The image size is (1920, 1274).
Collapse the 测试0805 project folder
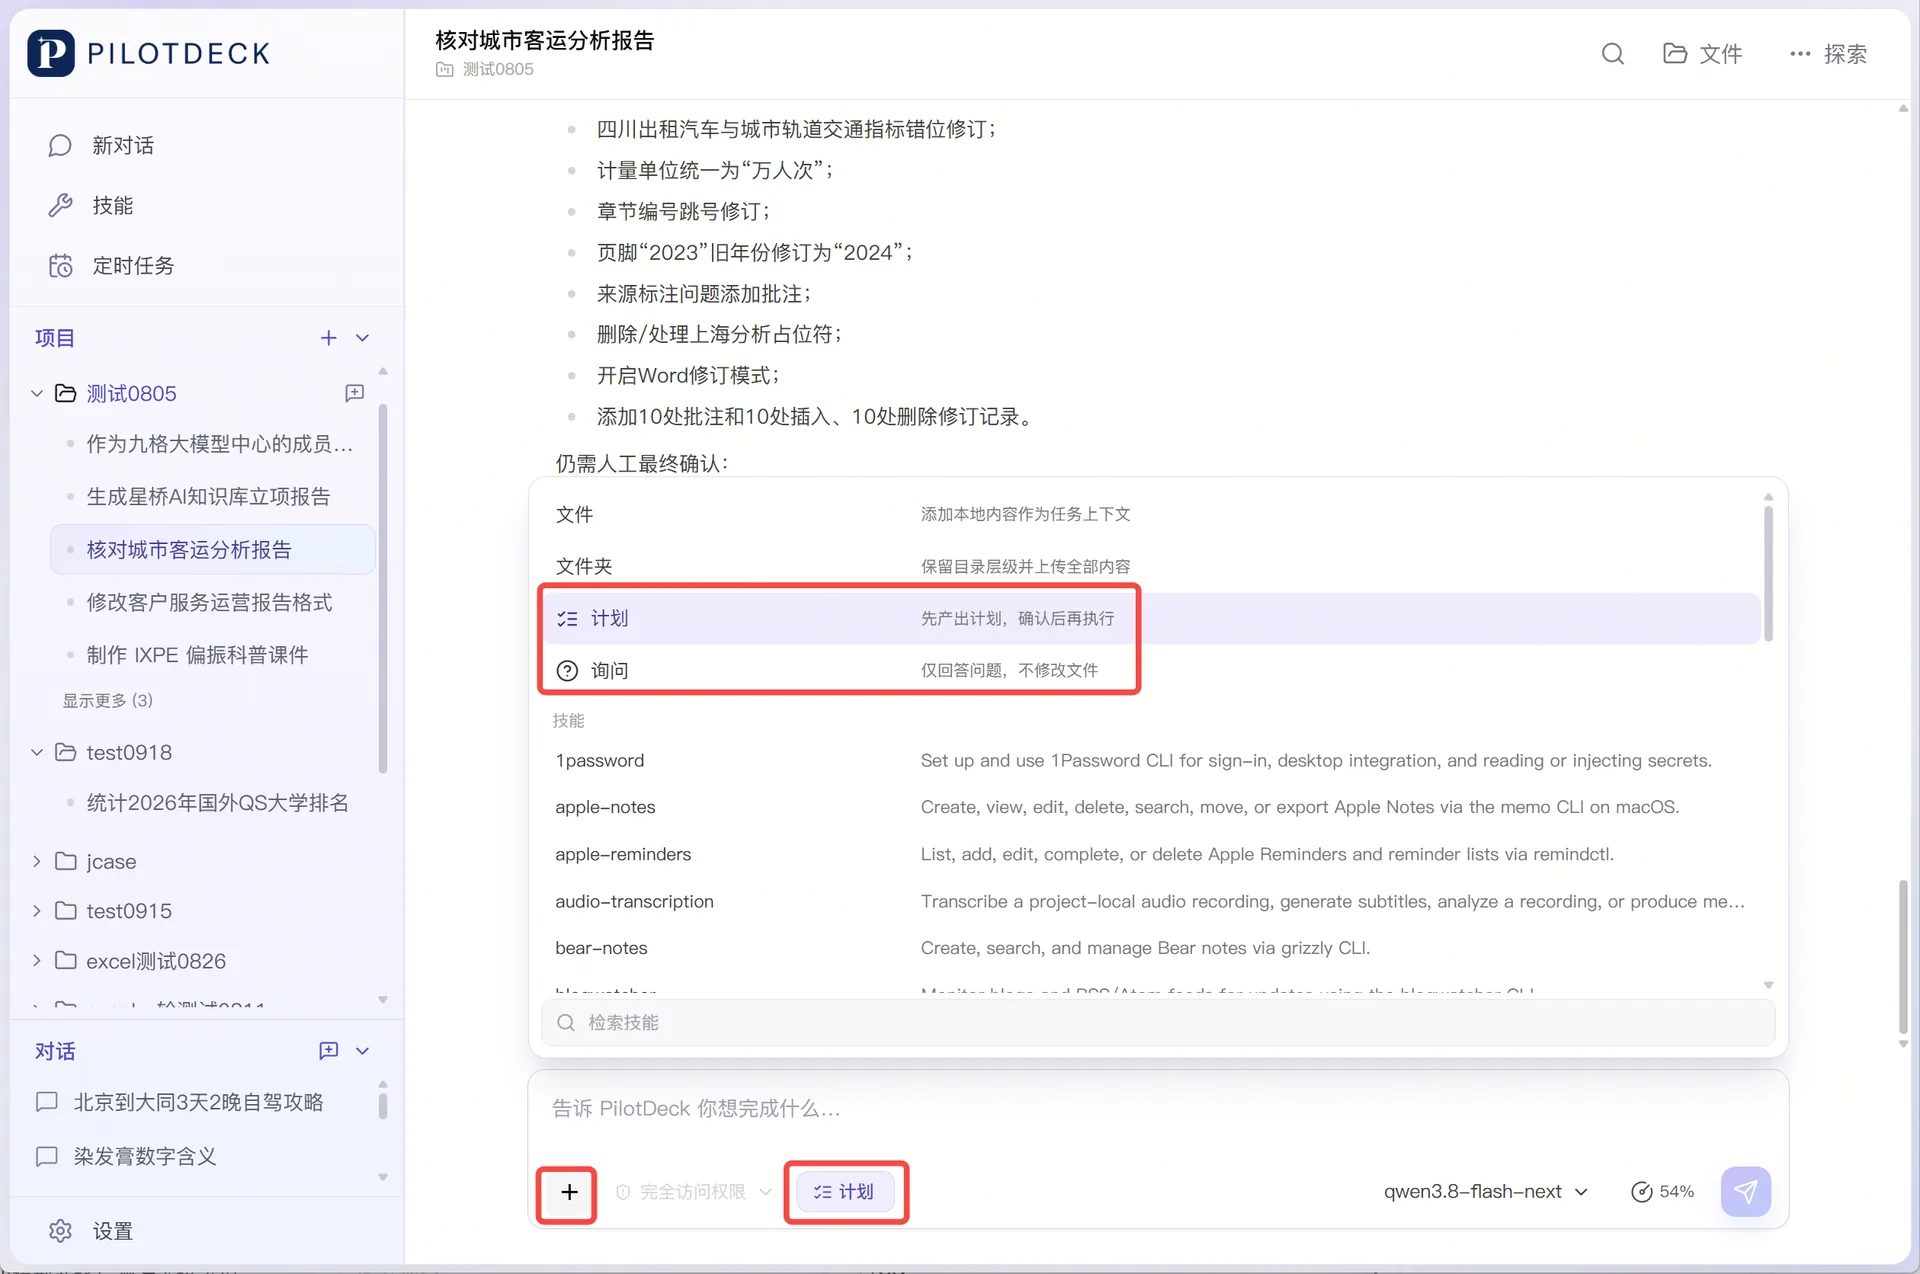[37, 393]
